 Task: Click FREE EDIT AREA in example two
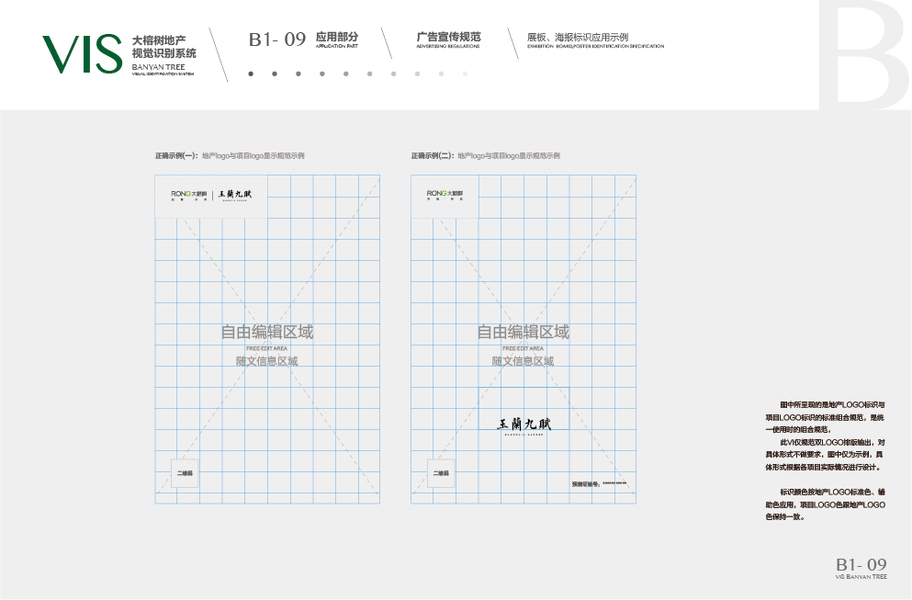pyautogui.click(x=523, y=348)
